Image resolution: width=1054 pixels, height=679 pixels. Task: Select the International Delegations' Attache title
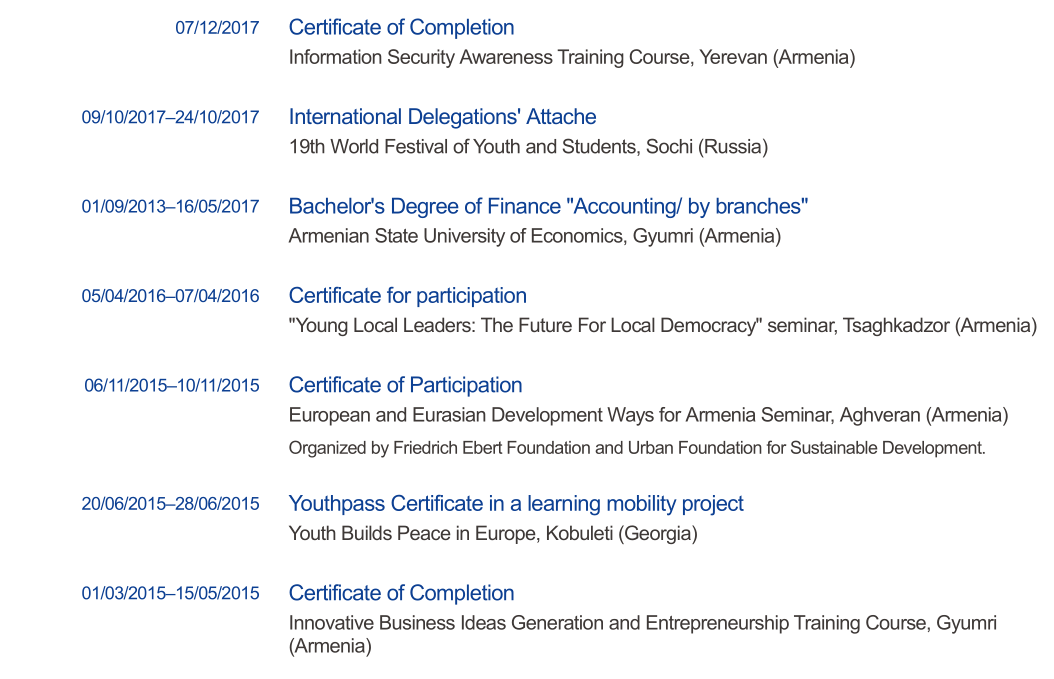pyautogui.click(x=442, y=117)
